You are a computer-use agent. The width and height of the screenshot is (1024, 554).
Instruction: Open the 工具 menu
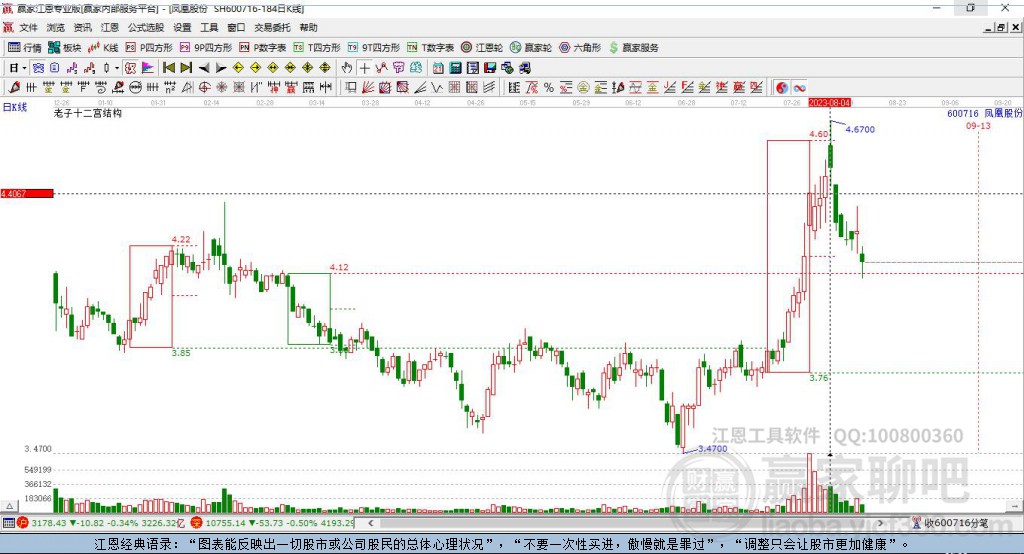pos(209,27)
